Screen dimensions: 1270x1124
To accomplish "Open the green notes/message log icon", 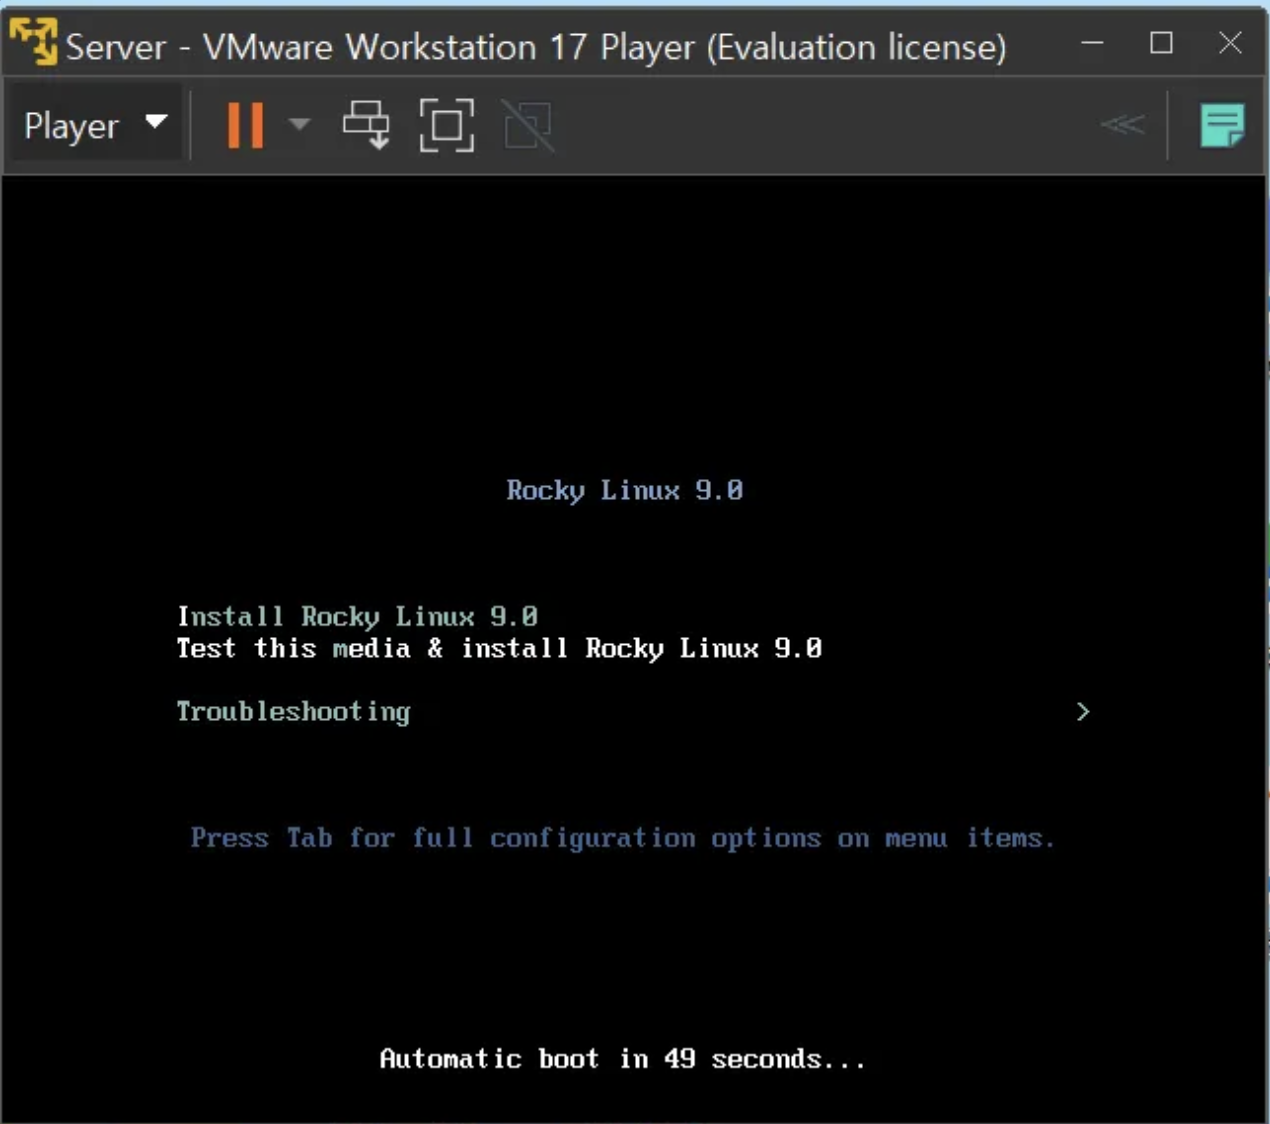I will coord(1222,125).
